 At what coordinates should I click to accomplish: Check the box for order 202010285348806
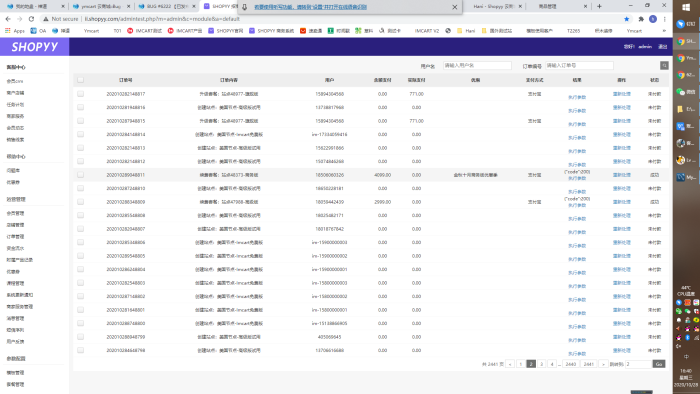[x=80, y=242]
